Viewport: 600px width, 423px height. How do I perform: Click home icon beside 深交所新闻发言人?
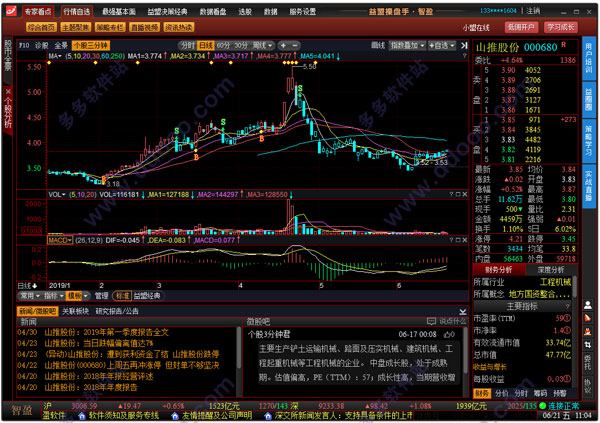[x=268, y=415]
